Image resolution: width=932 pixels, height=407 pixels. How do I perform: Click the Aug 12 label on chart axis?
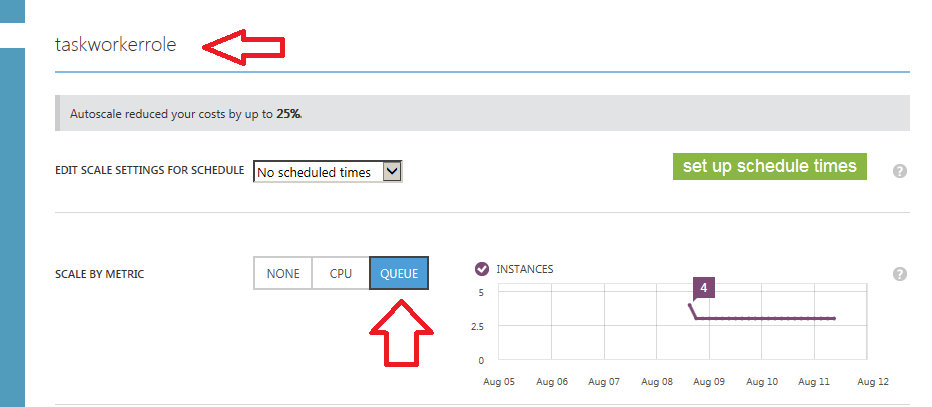pos(872,381)
